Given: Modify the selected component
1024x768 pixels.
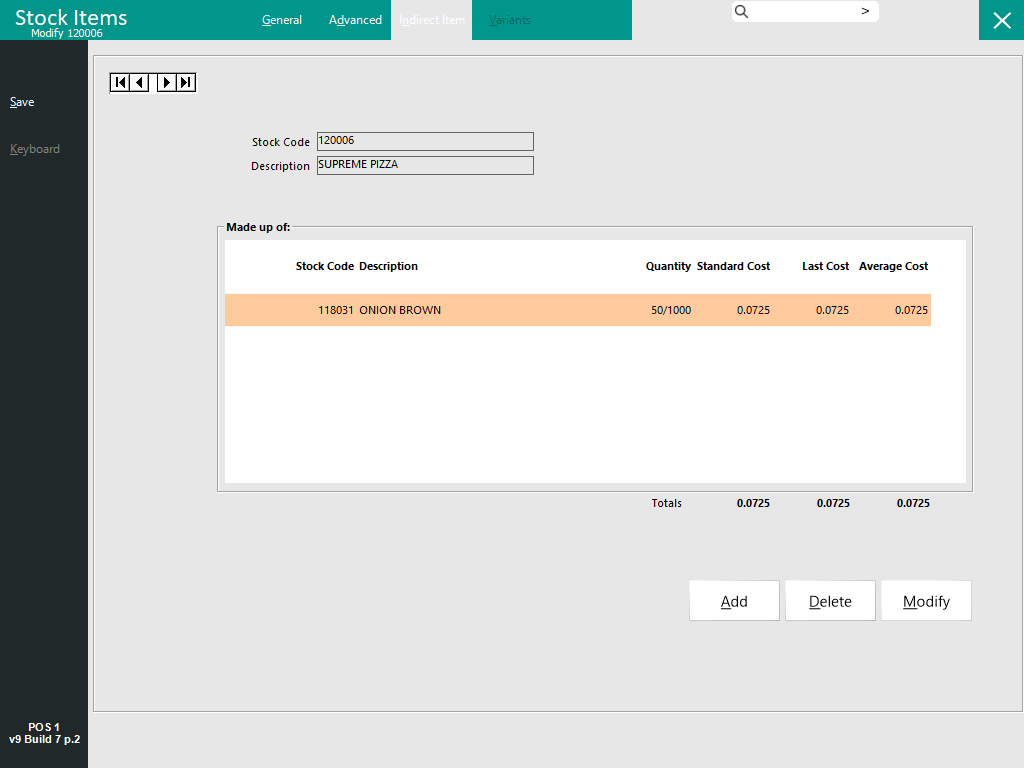Looking at the screenshot, I should 926,601.
